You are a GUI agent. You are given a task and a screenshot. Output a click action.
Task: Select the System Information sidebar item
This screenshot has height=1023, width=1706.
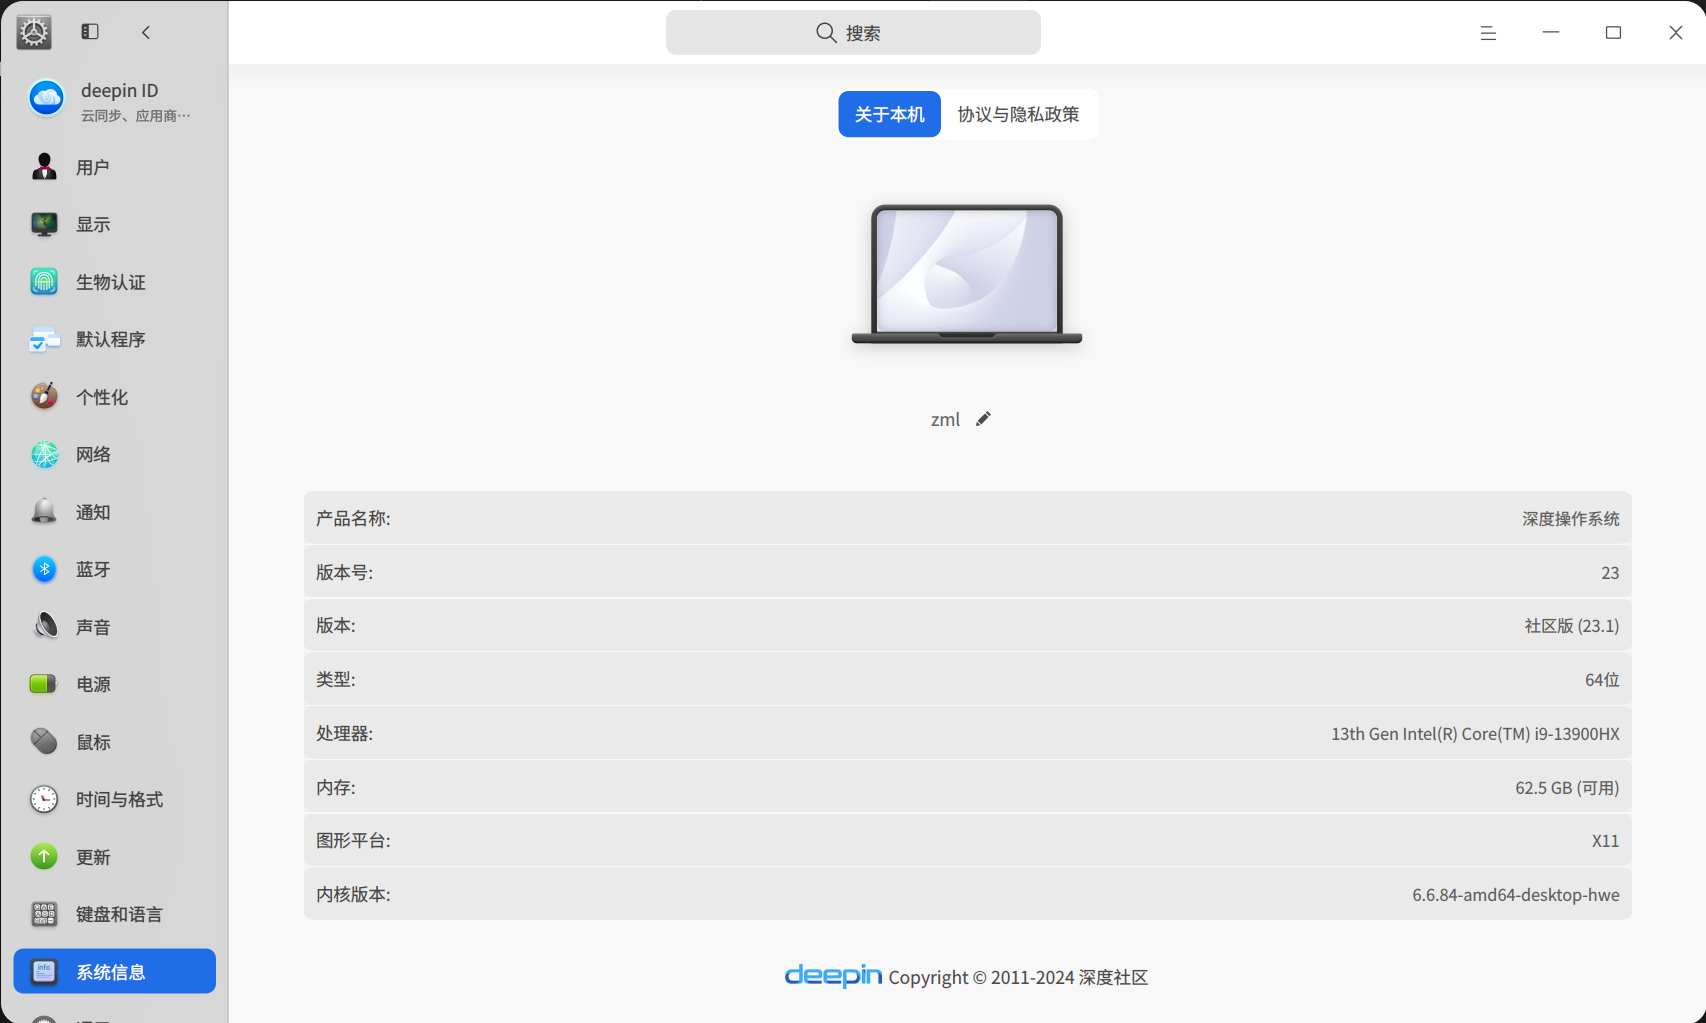tap(114, 971)
